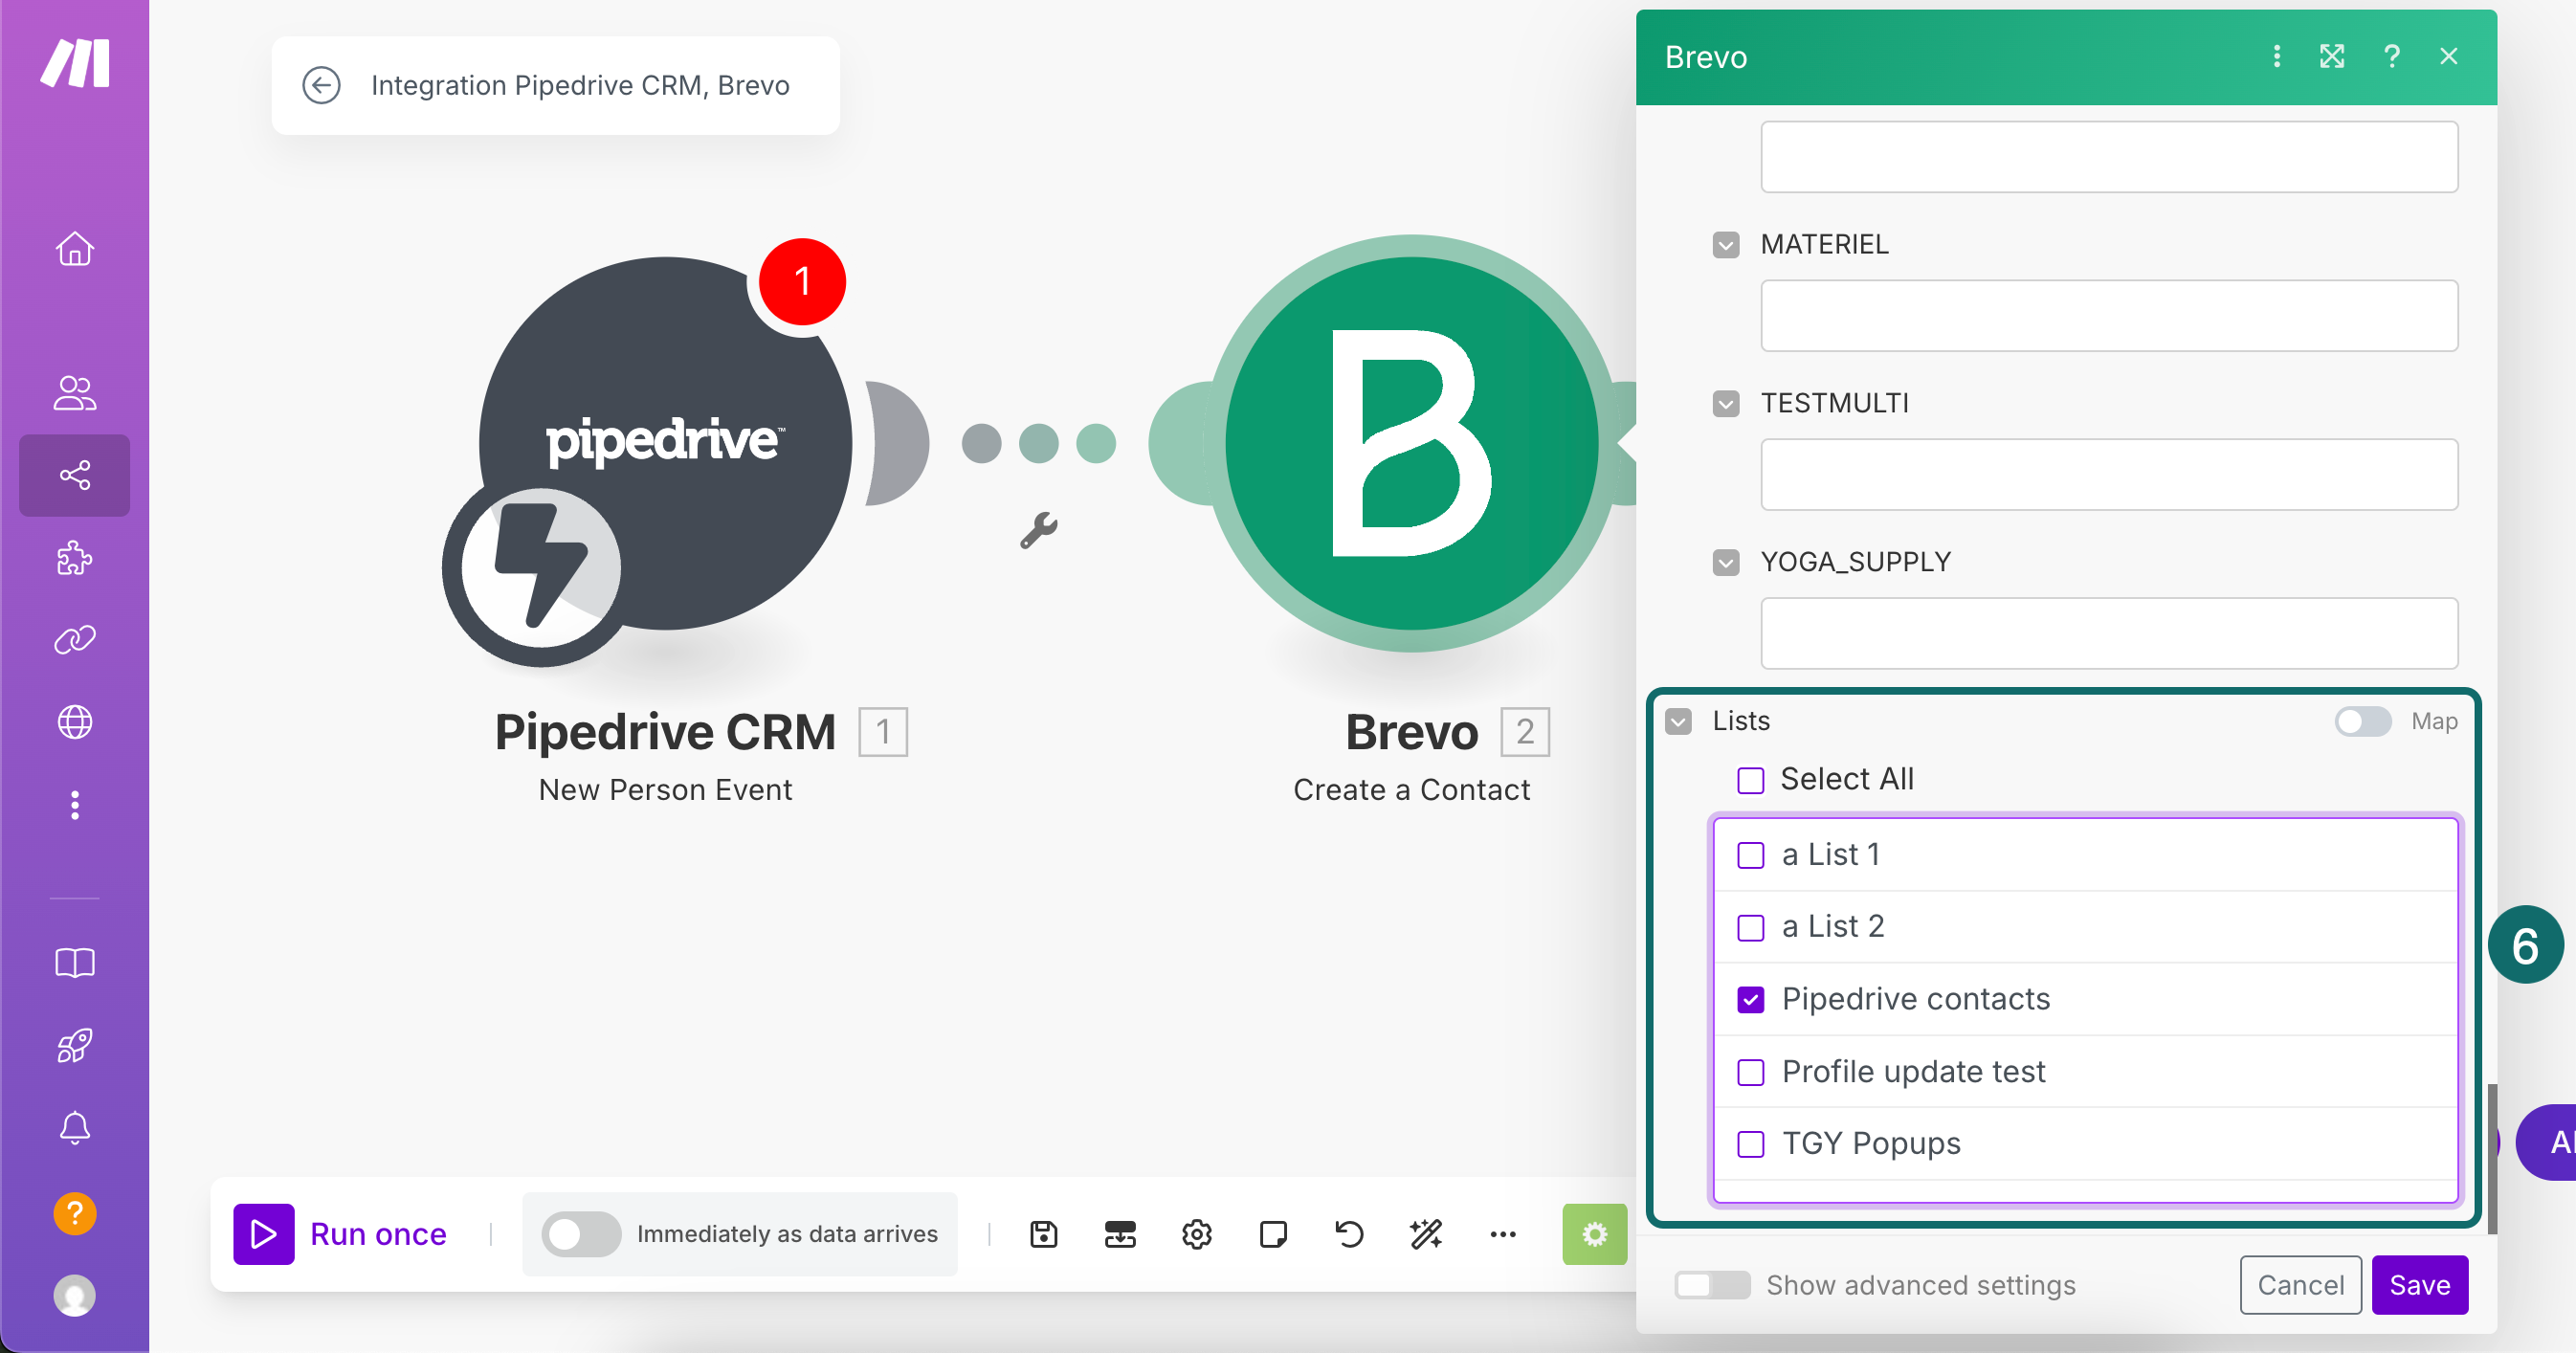The height and width of the screenshot is (1353, 2576).
Task: Enable the Show advanced settings switch
Action: 1712,1284
